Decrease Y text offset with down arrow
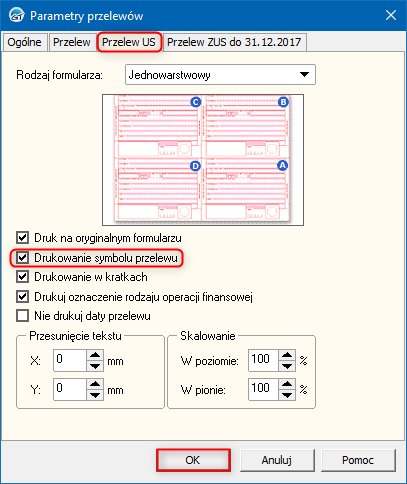Viewport: 407px width, 484px height. pos(95,395)
